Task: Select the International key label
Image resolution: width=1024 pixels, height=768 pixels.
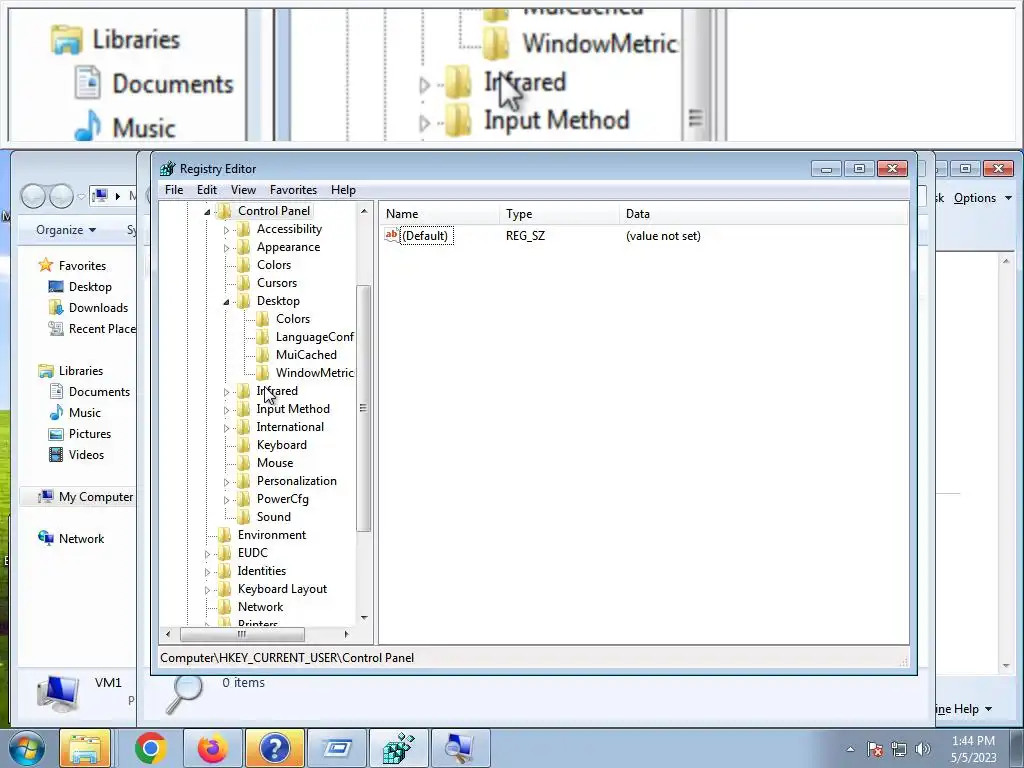Action: coord(290,426)
